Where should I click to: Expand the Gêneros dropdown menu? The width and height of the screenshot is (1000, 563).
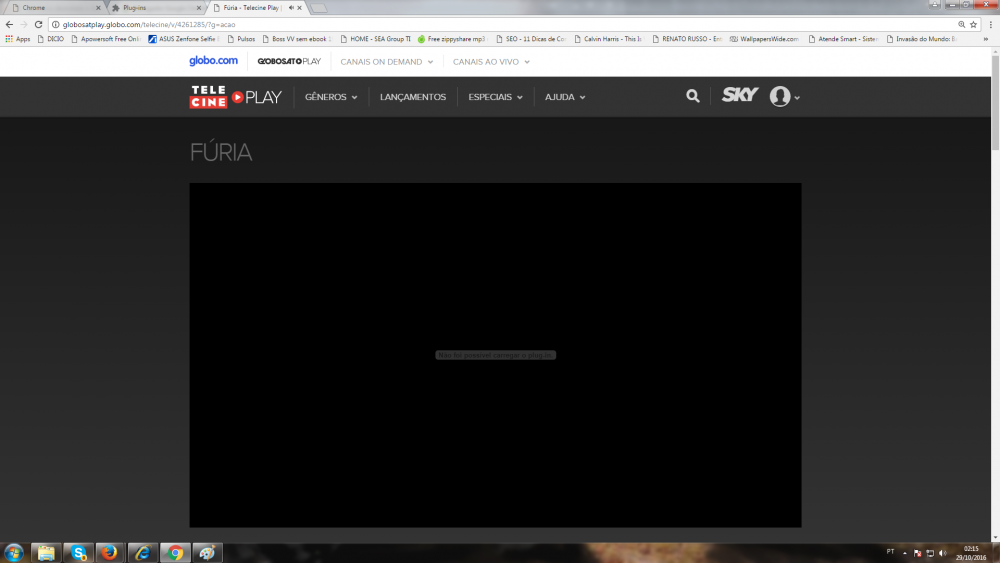pyautogui.click(x=331, y=97)
